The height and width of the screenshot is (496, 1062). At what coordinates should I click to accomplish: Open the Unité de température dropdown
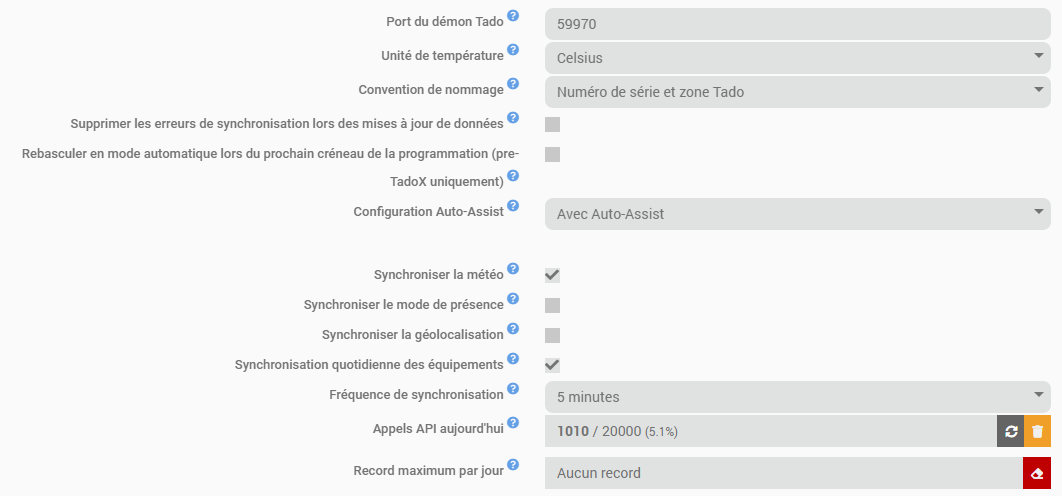coord(797,58)
